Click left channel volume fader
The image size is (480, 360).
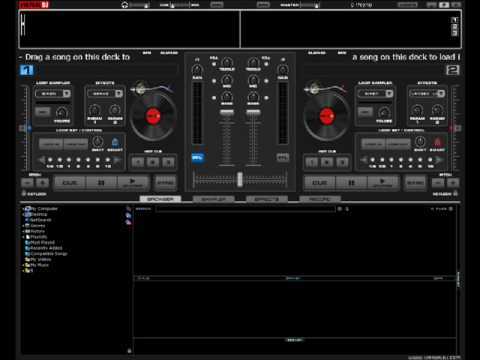coord(227,112)
